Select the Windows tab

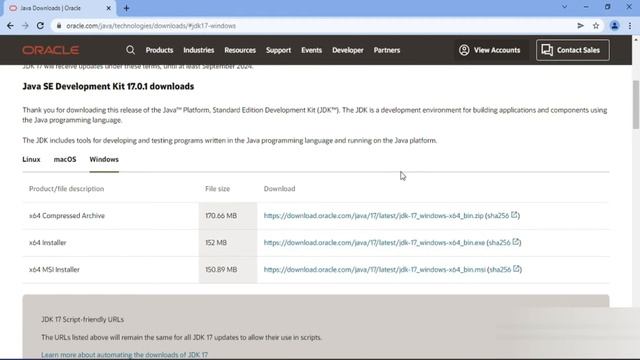104,160
